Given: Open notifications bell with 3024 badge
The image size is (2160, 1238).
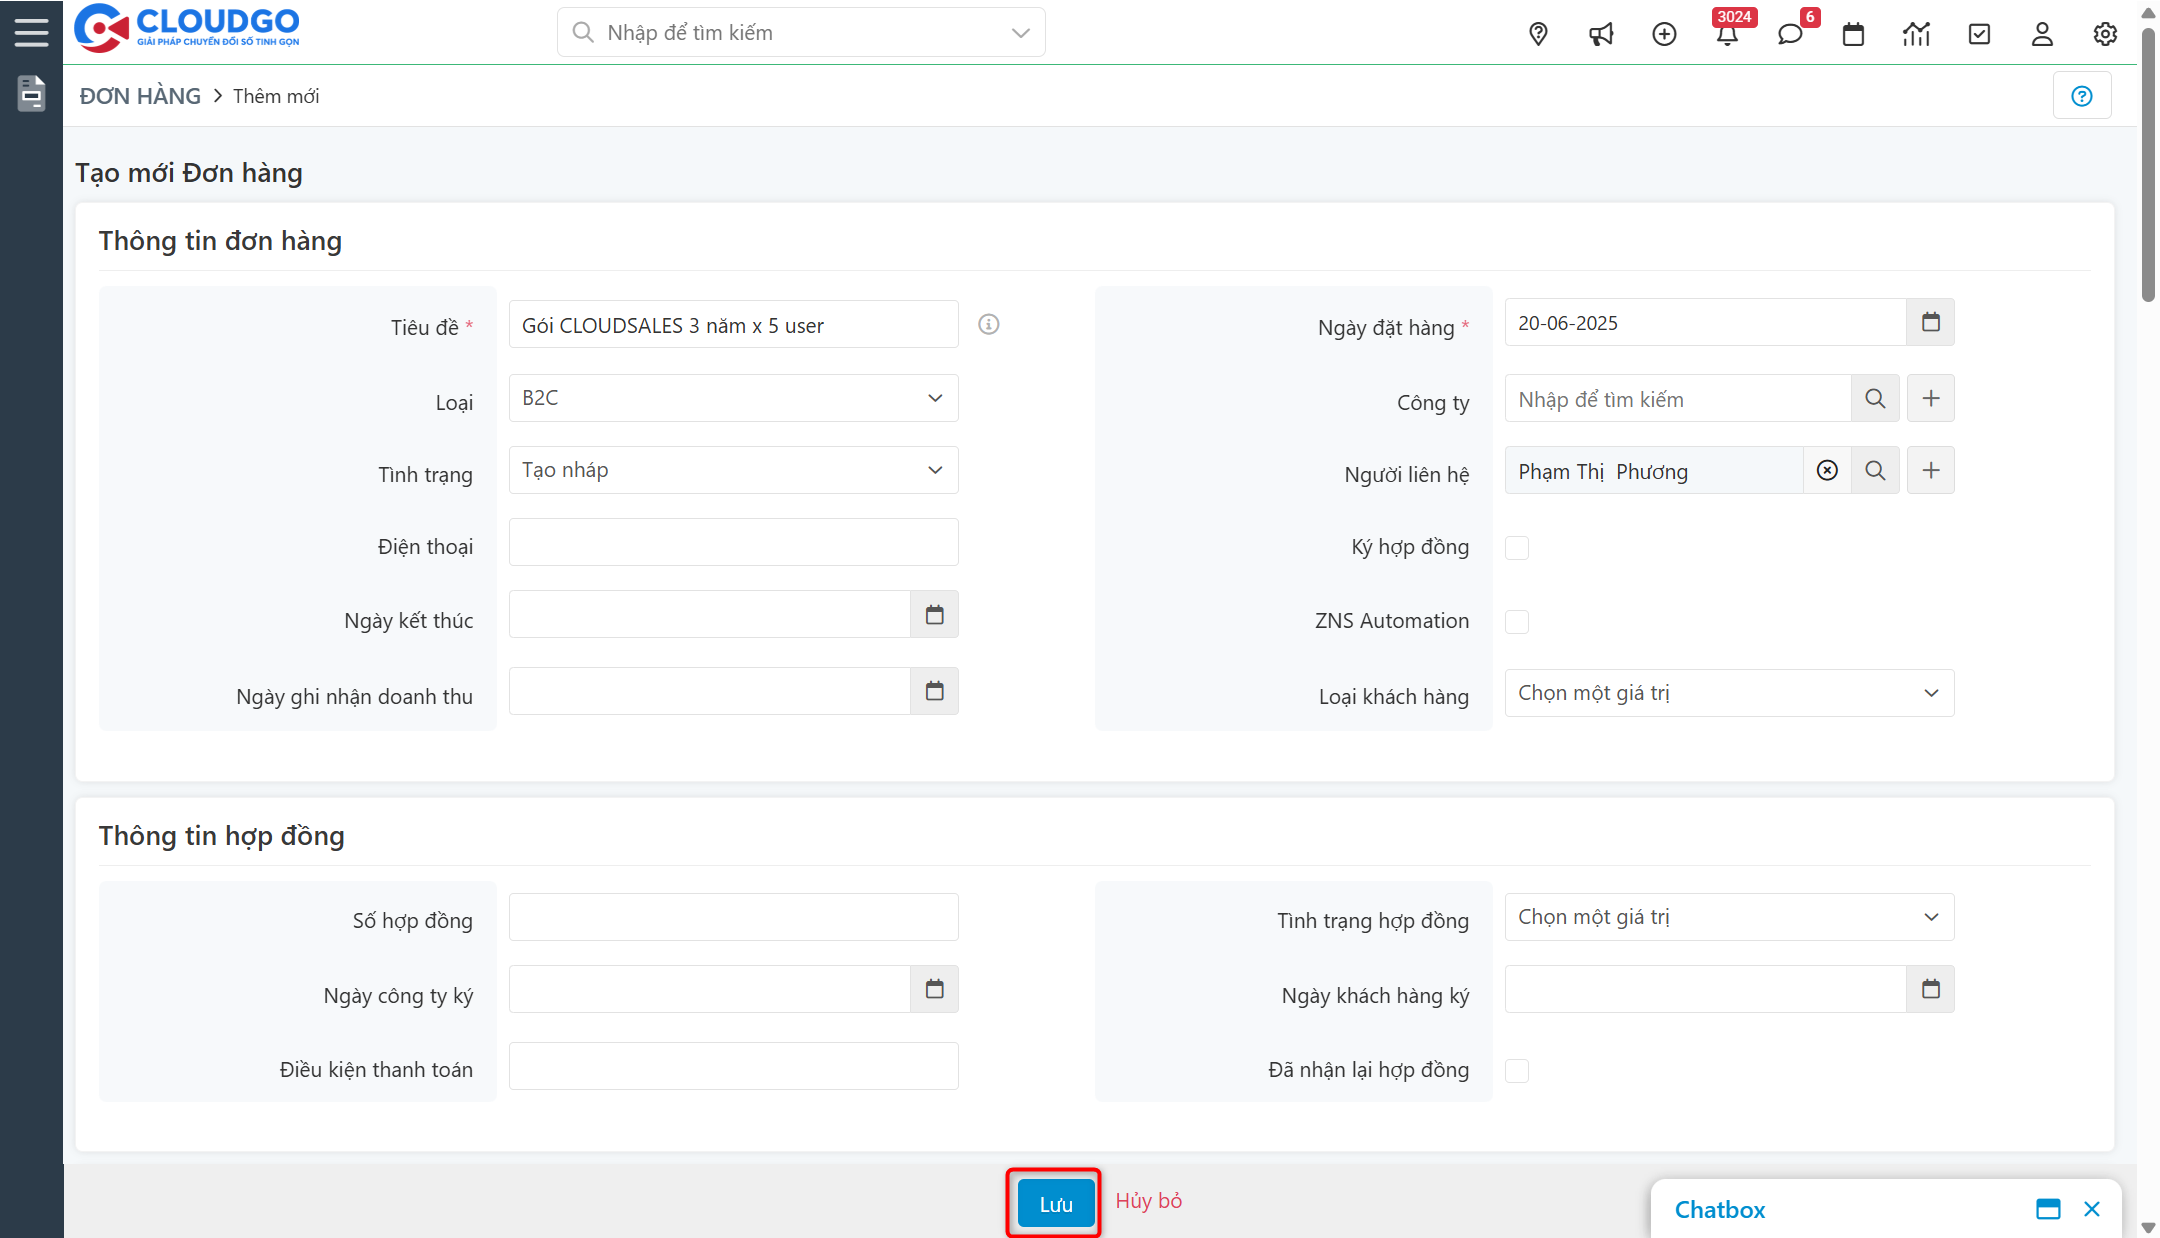Looking at the screenshot, I should pyautogui.click(x=1727, y=34).
